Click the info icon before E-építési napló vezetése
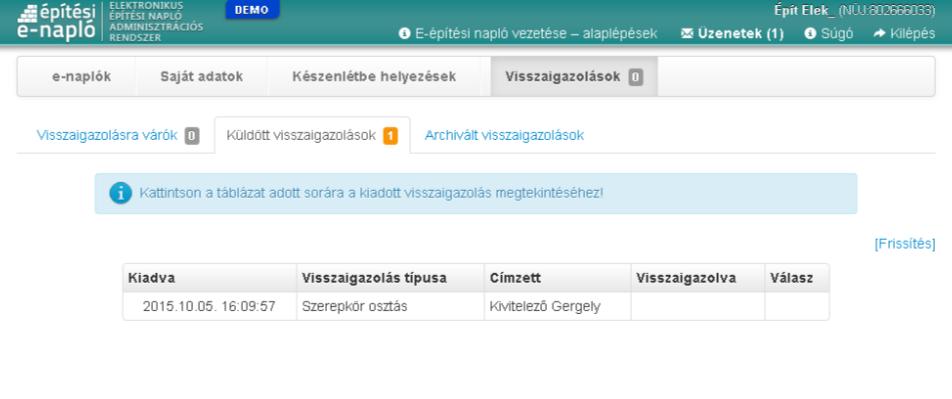 pos(404,34)
